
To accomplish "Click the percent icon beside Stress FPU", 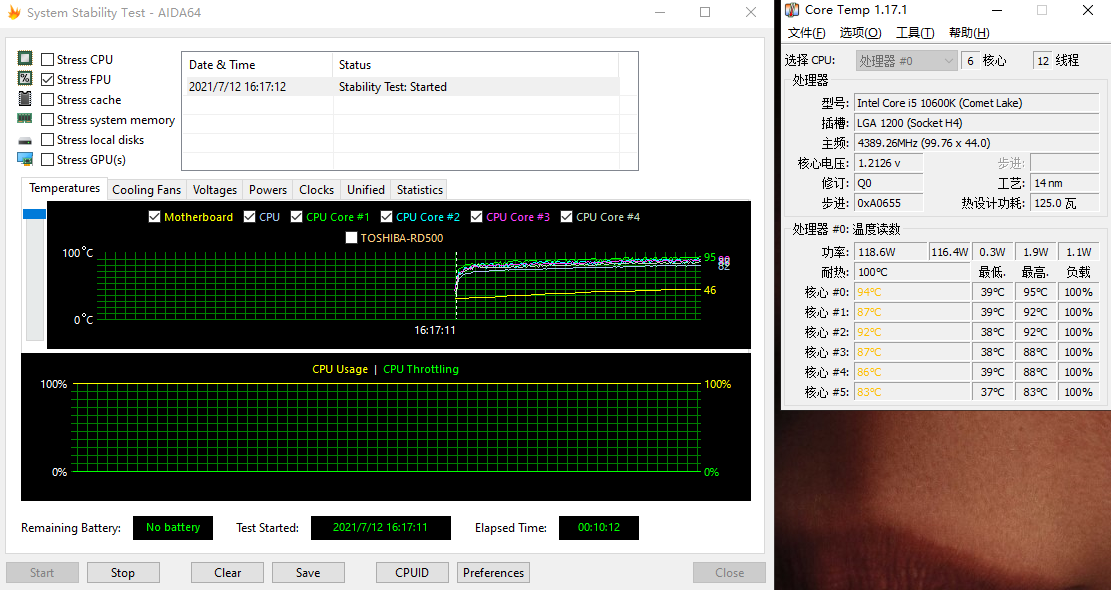I will pos(25,78).
